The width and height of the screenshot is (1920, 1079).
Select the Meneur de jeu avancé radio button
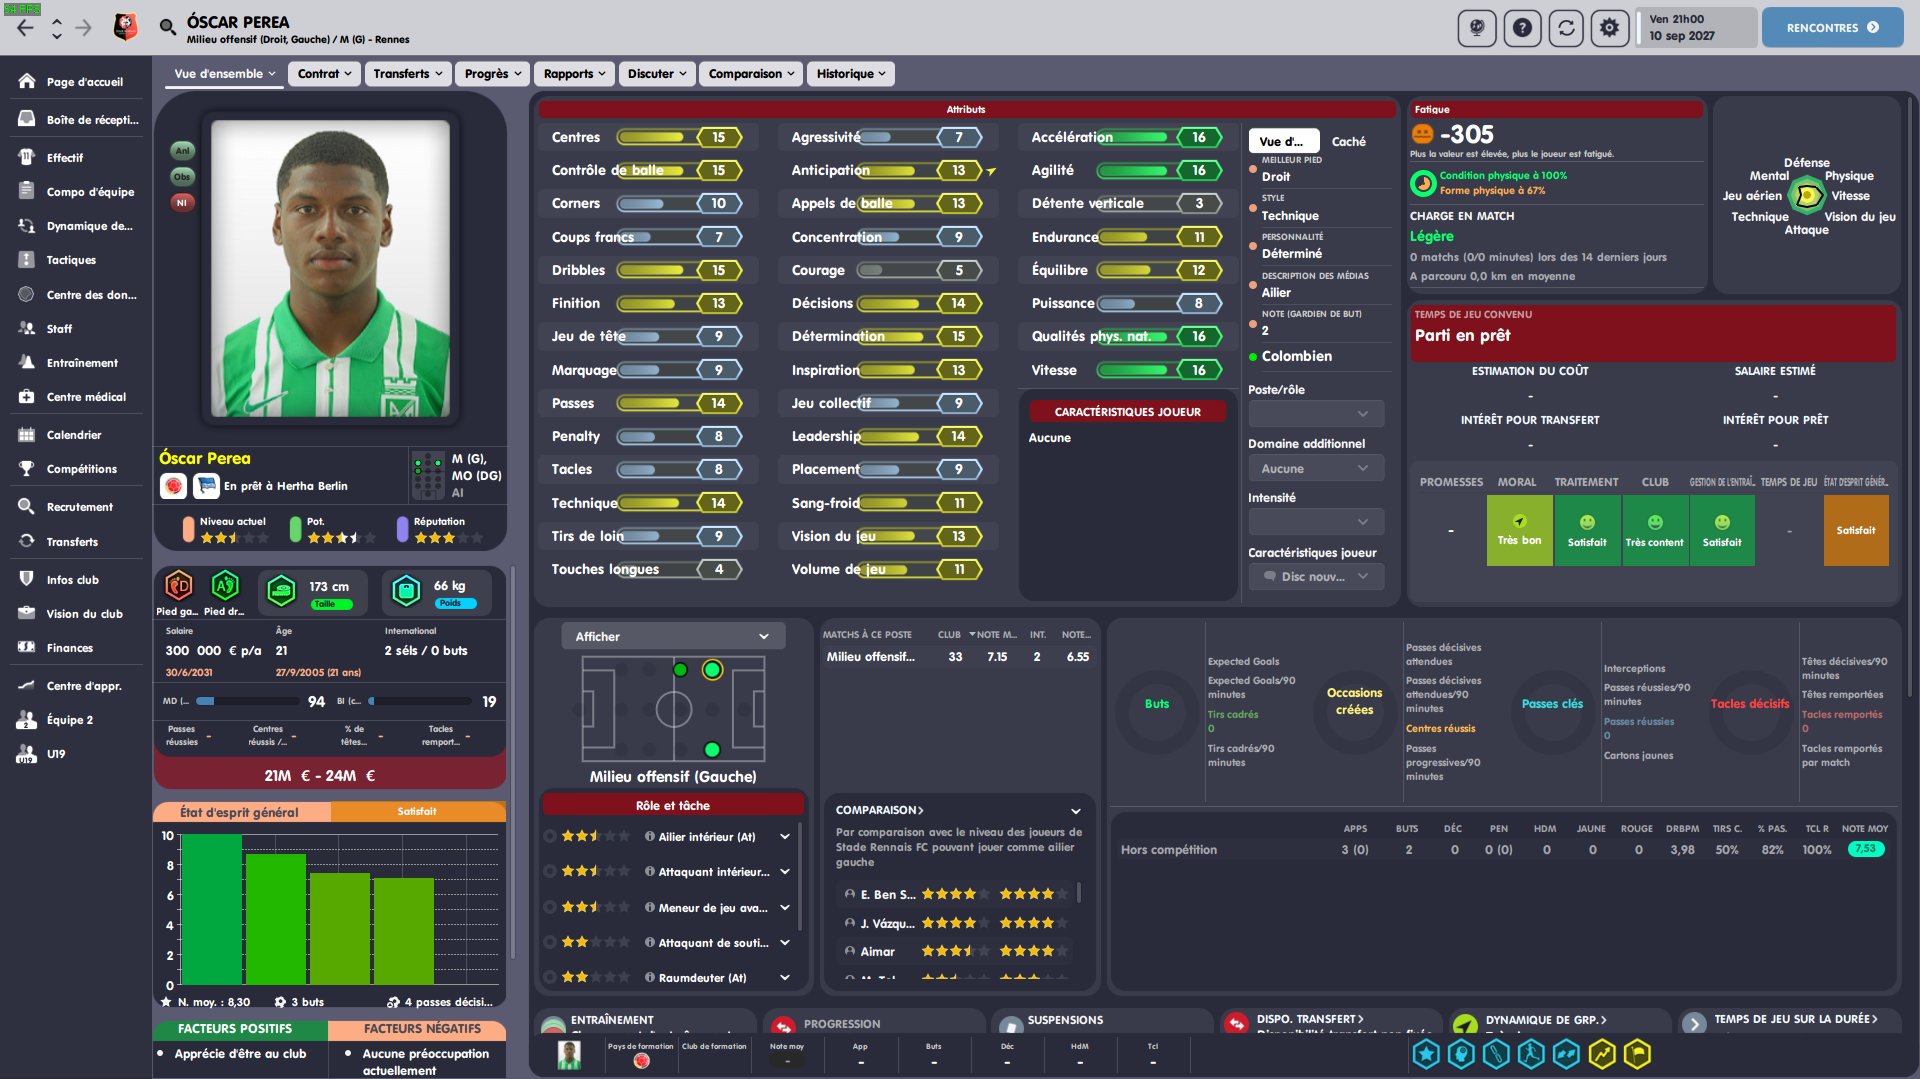pos(550,907)
